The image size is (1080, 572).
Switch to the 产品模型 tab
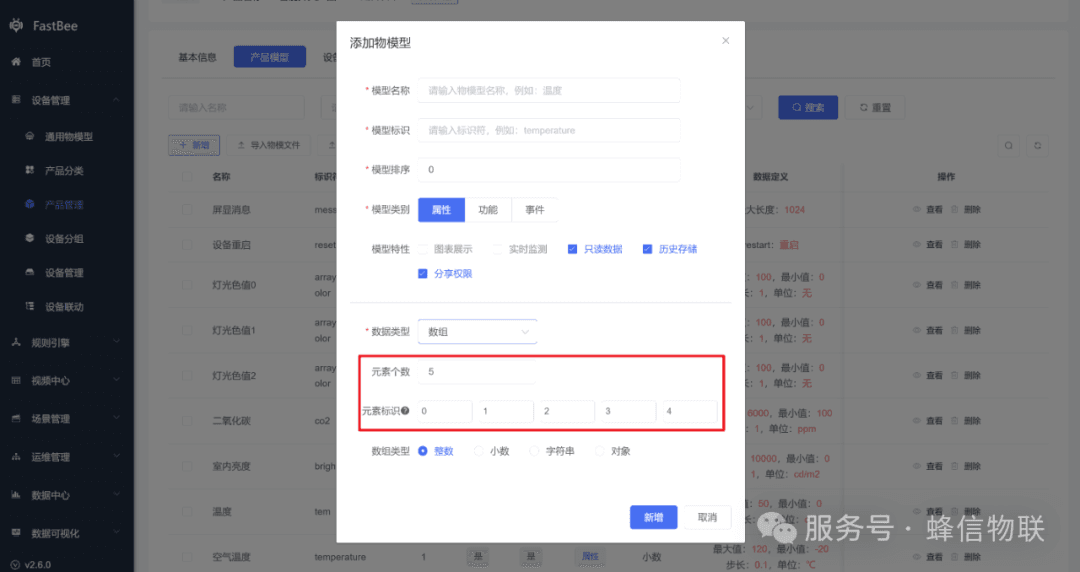tap(269, 57)
